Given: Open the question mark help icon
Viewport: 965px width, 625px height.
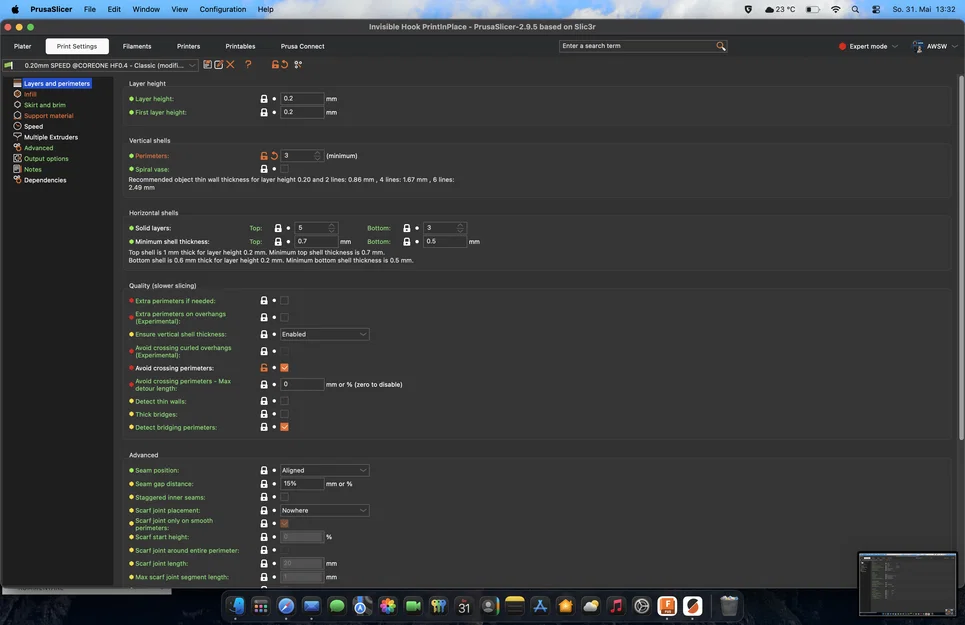Looking at the screenshot, I should tap(248, 65).
